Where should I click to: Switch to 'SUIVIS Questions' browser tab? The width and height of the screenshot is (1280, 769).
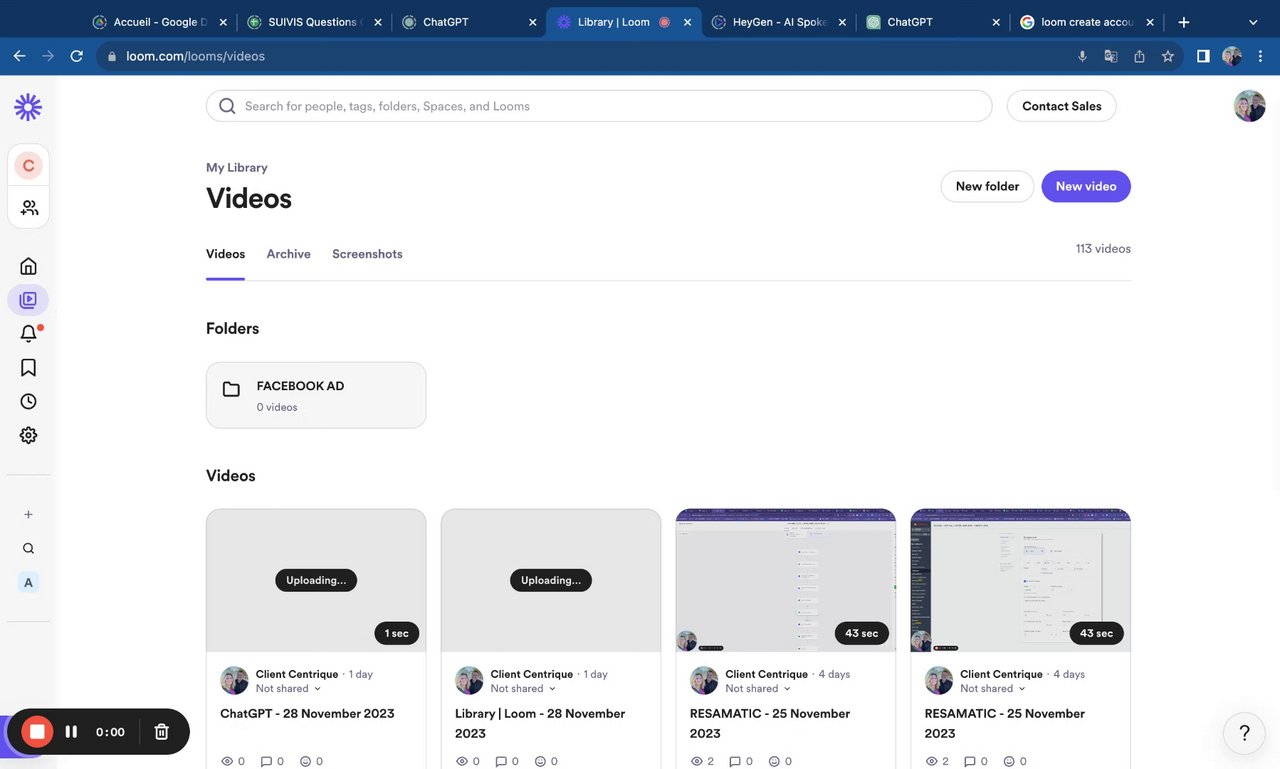point(313,22)
